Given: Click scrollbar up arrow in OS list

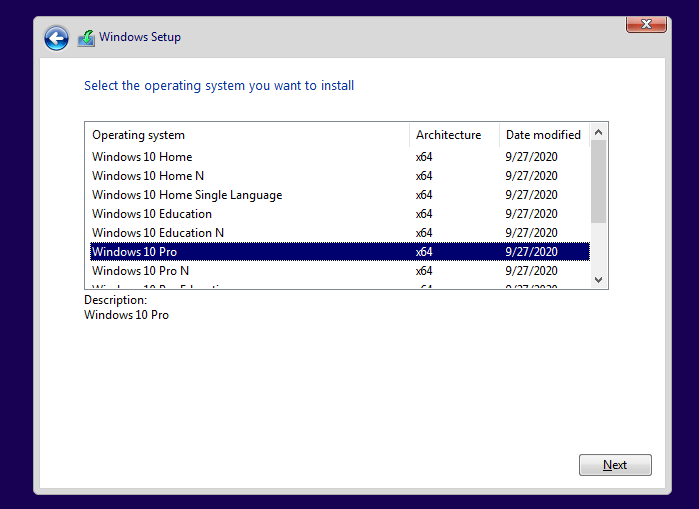Looking at the screenshot, I should pyautogui.click(x=598, y=132).
